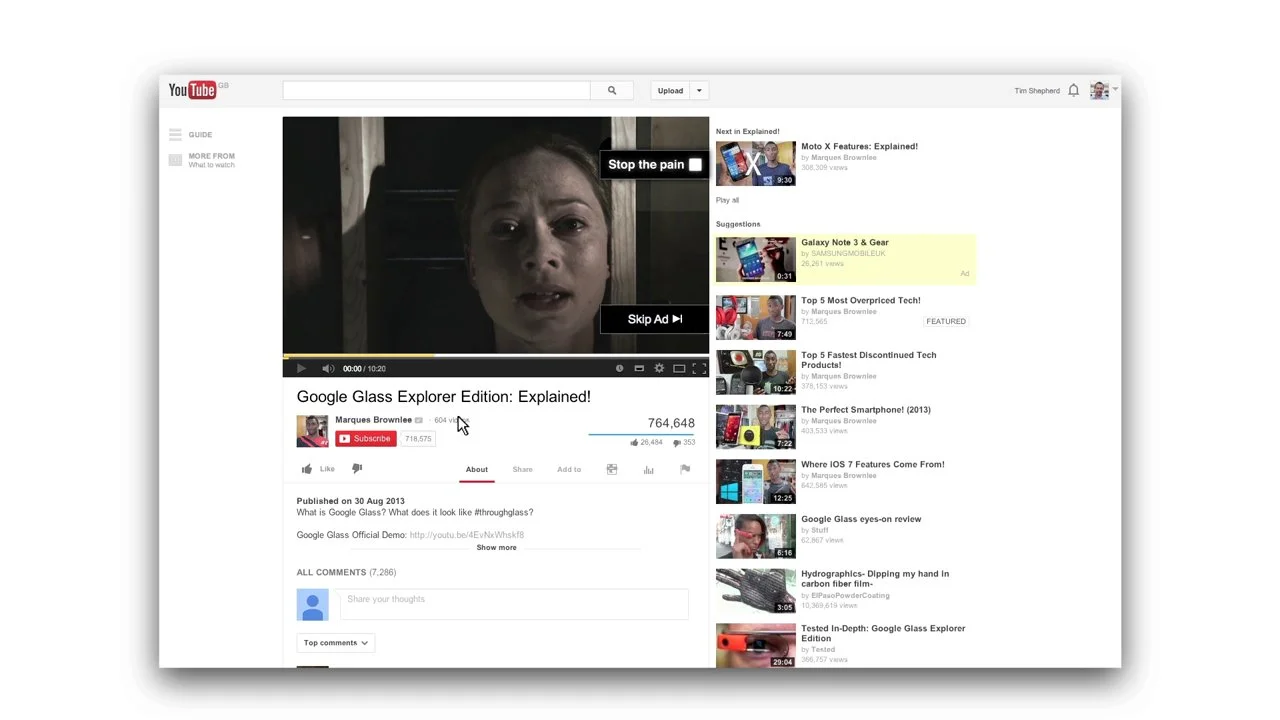Open the player settings gear
Image resolution: width=1280 pixels, height=720 pixels.
click(x=659, y=369)
